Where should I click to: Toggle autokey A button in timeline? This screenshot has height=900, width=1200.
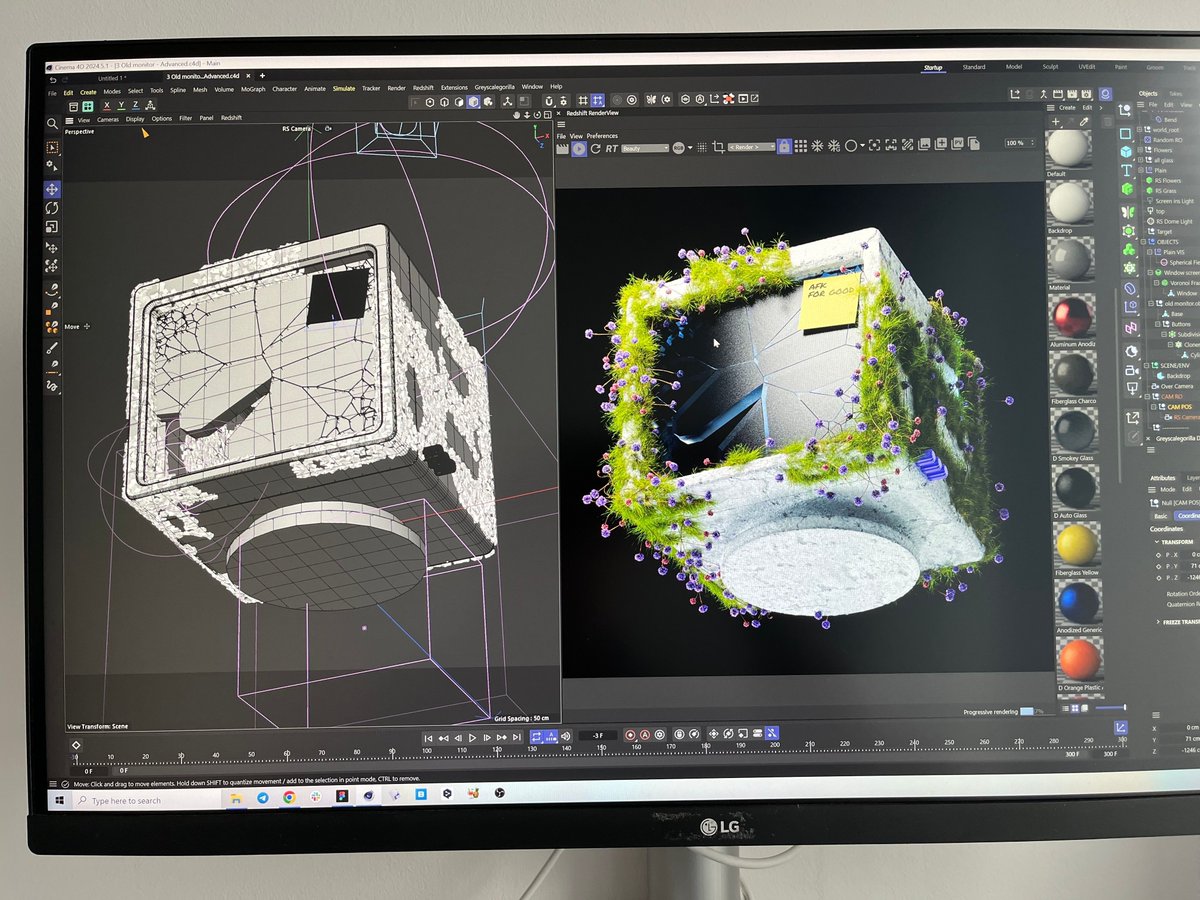point(645,735)
